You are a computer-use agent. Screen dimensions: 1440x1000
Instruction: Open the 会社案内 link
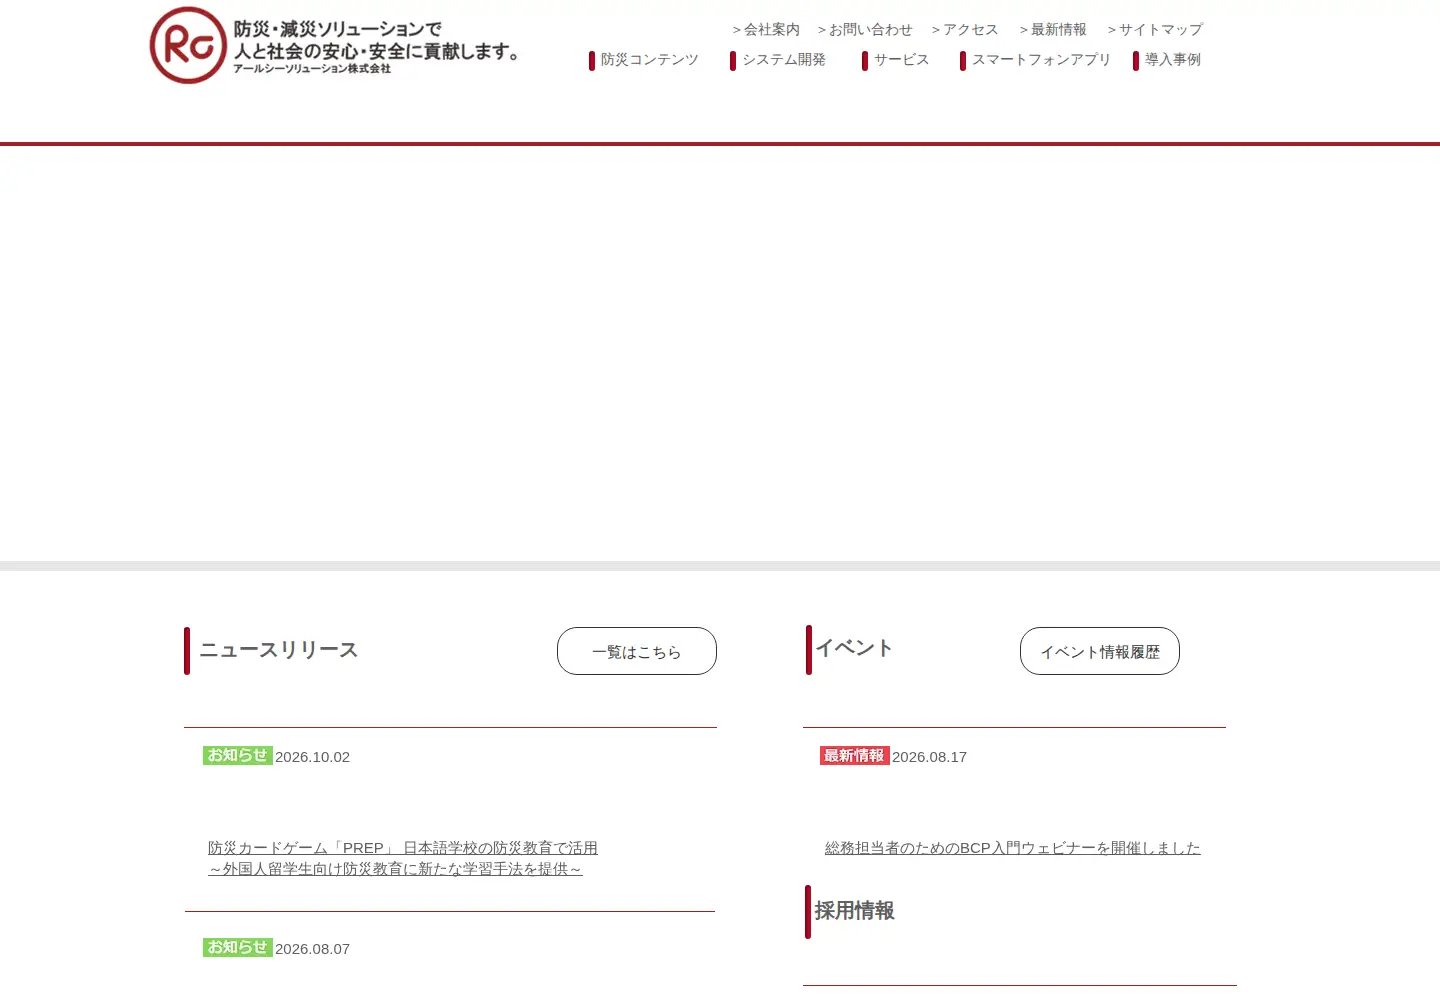tap(766, 30)
